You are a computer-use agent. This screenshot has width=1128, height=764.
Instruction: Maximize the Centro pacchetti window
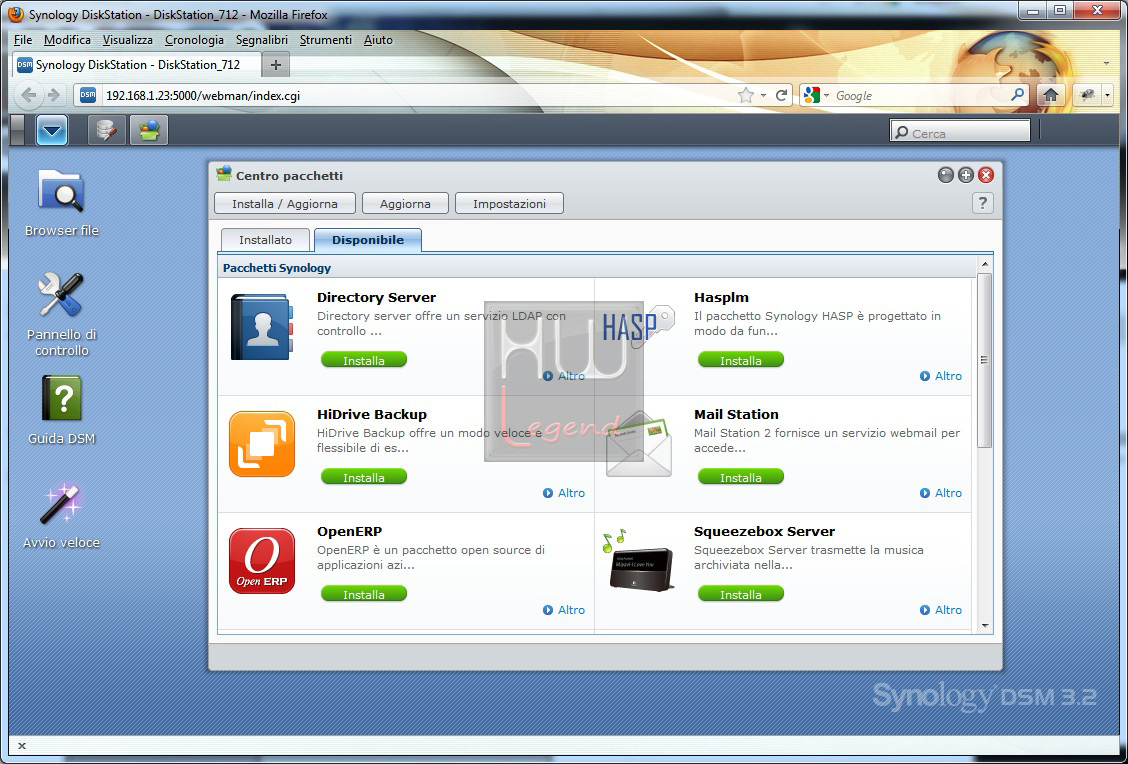click(x=966, y=175)
